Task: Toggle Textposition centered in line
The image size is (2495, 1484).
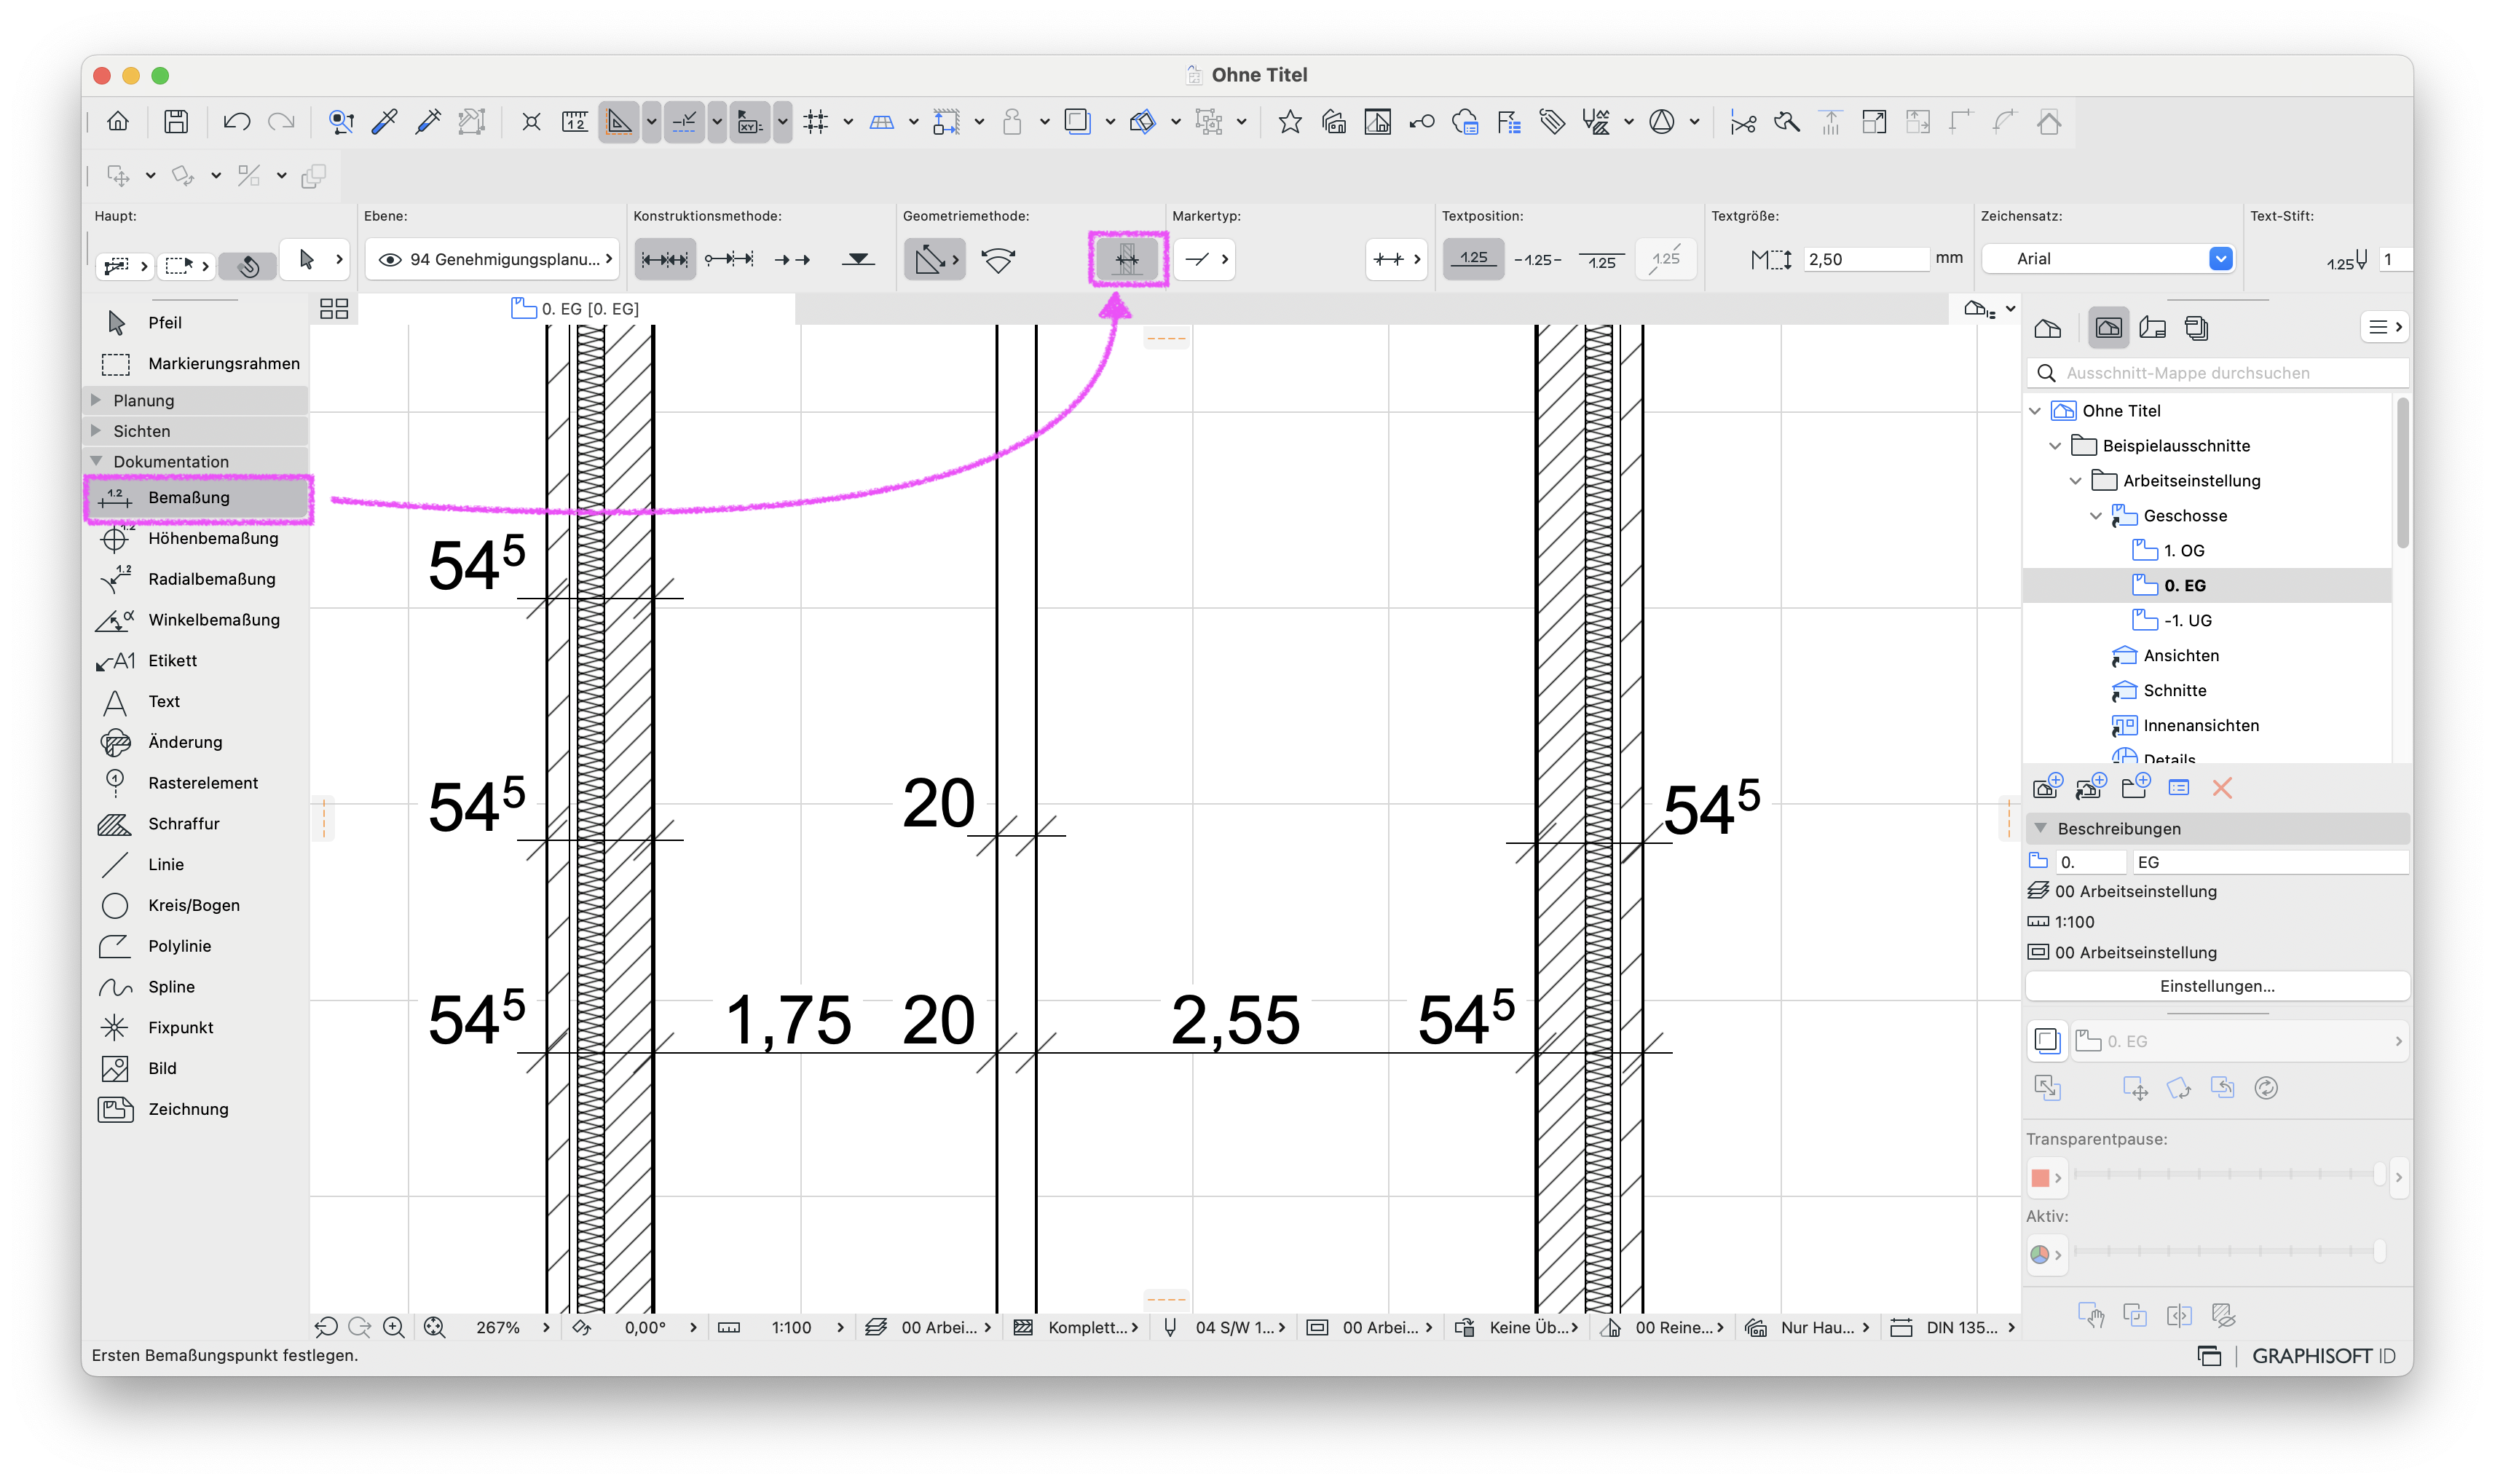Action: (x=1537, y=259)
